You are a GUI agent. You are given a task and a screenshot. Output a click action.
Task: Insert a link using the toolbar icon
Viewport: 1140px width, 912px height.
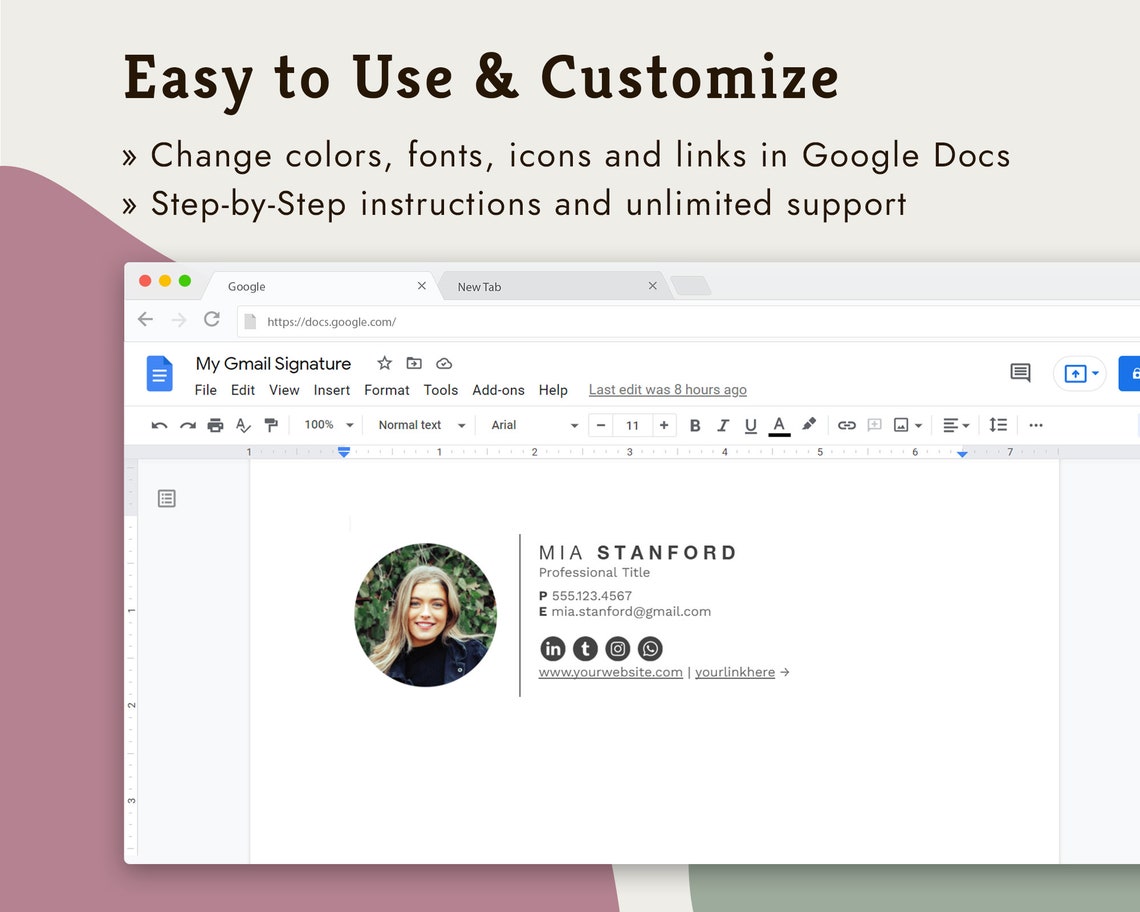coord(846,425)
